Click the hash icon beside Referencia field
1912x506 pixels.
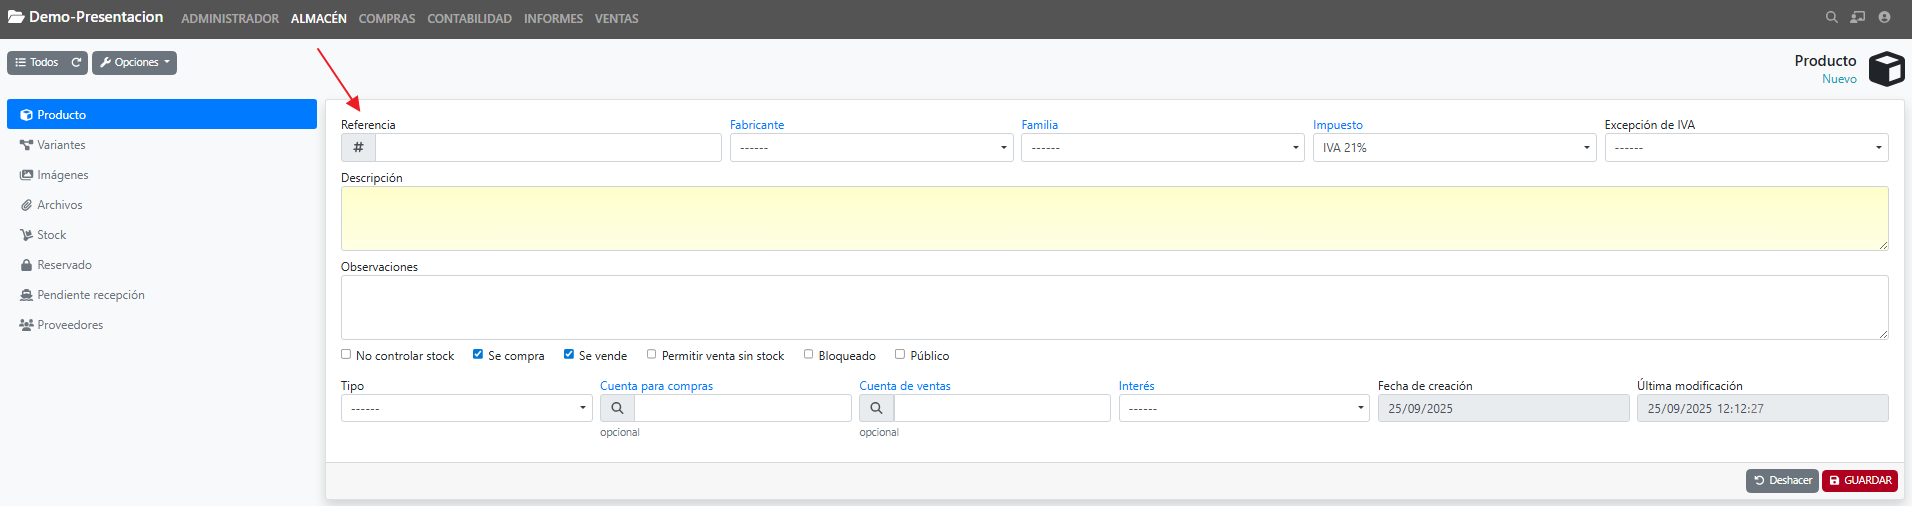358,148
